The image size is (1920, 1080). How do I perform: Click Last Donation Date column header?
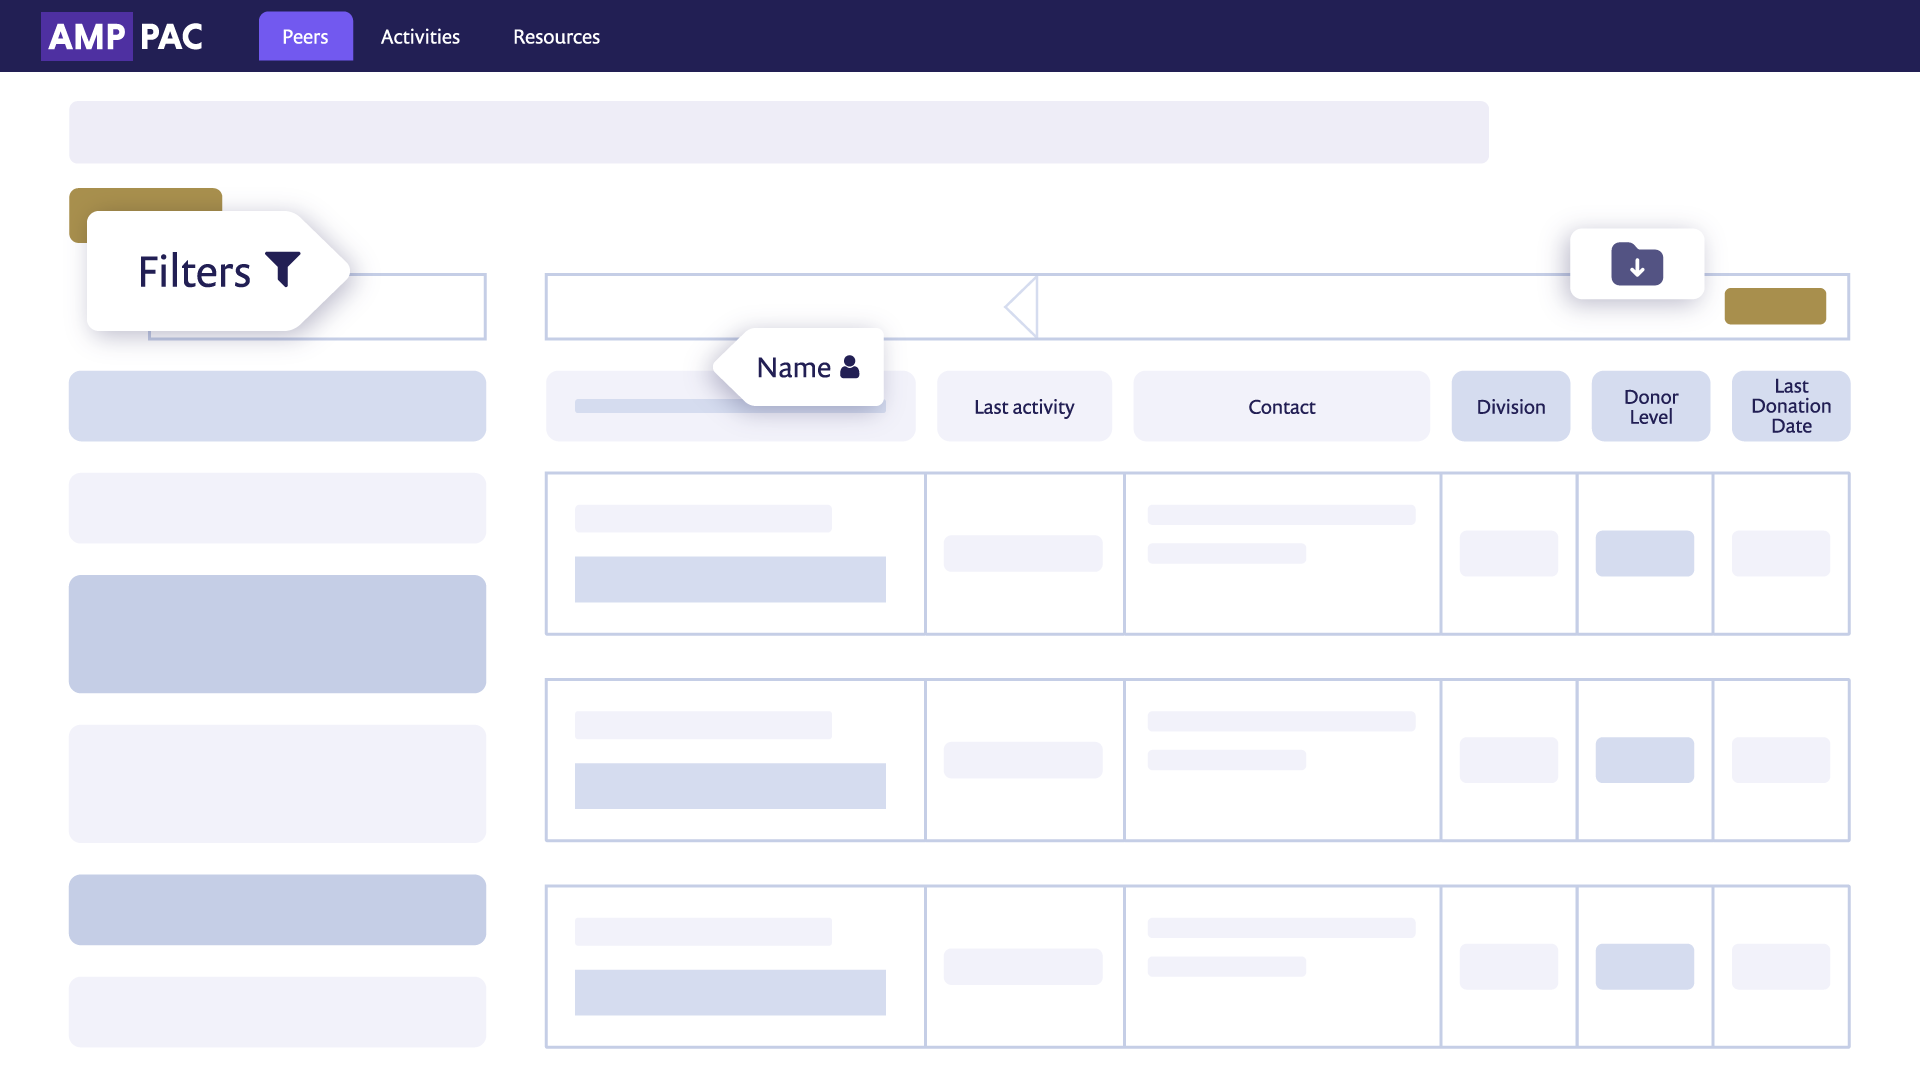(x=1790, y=406)
